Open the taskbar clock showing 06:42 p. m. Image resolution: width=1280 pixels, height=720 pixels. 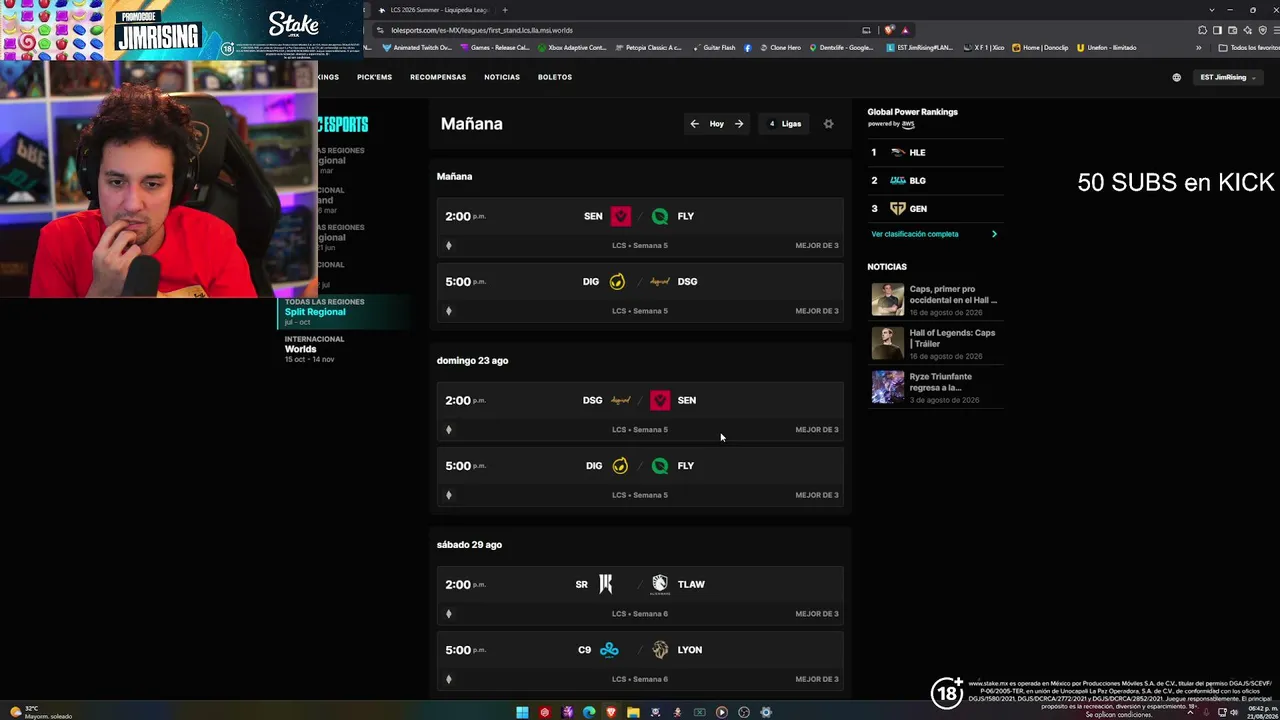click(x=1262, y=712)
